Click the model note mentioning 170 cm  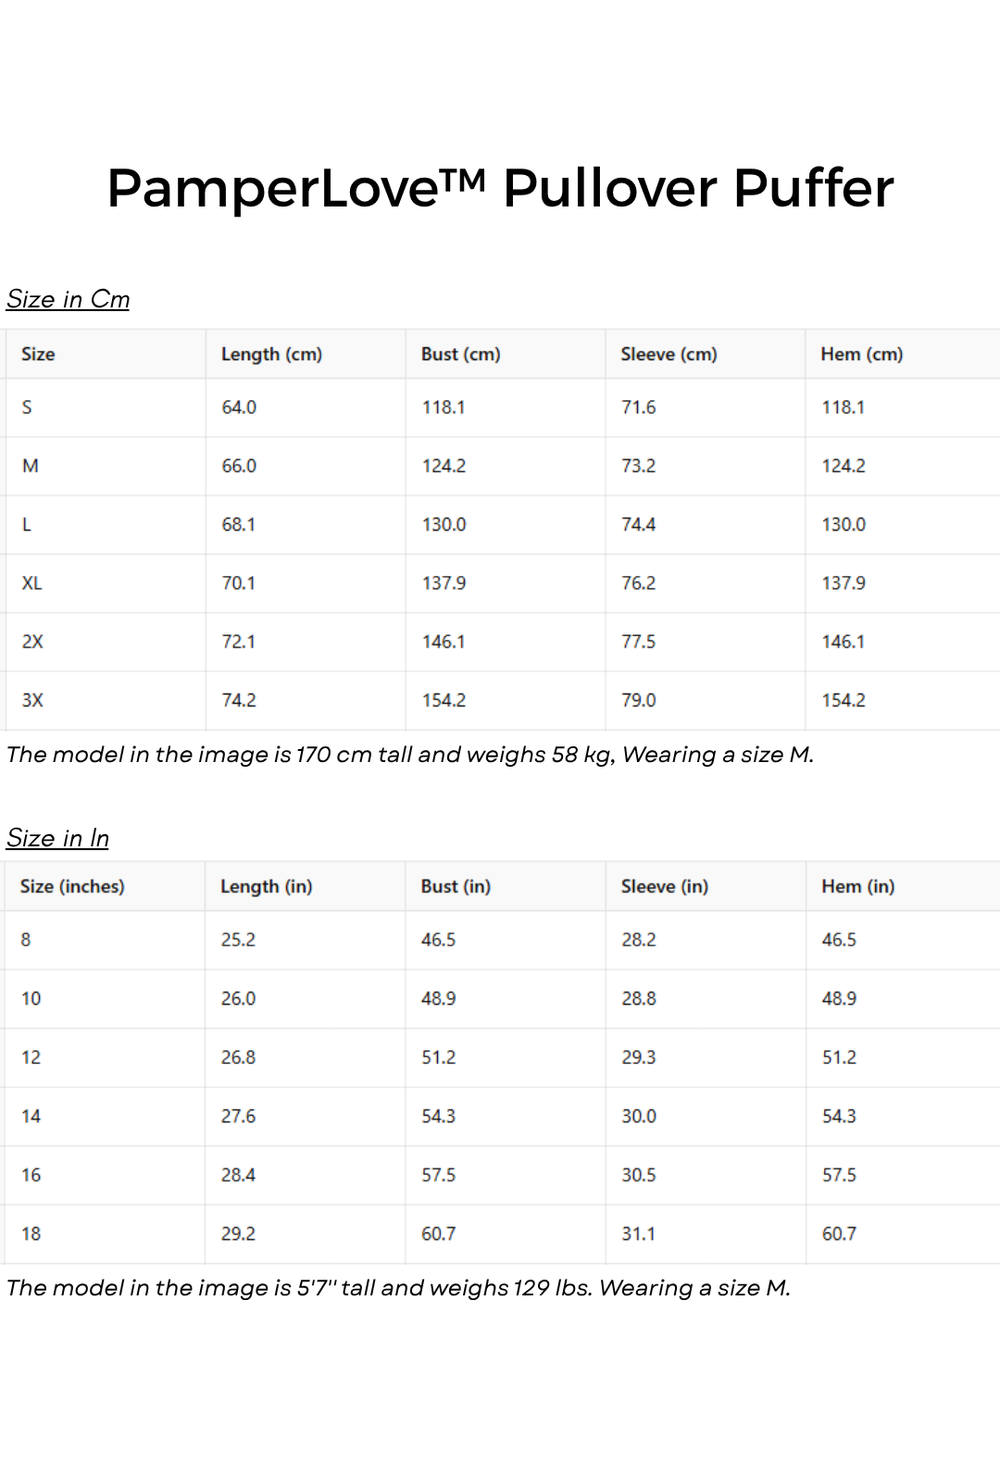click(410, 755)
